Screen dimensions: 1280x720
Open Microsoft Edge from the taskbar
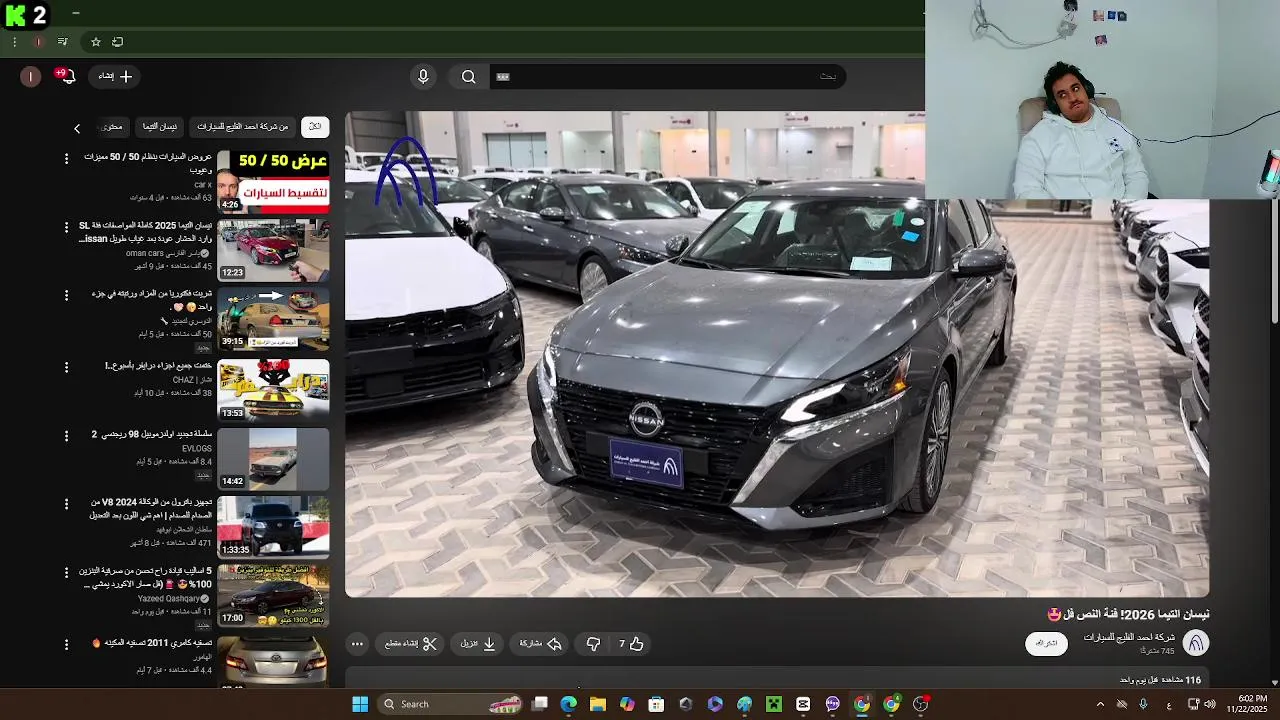click(568, 704)
